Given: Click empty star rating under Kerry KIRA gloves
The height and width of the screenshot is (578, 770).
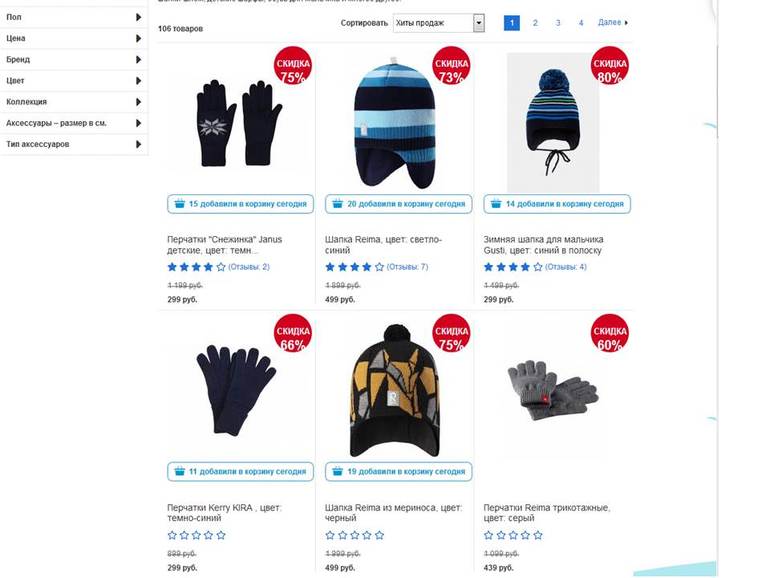Looking at the screenshot, I should click(x=196, y=535).
